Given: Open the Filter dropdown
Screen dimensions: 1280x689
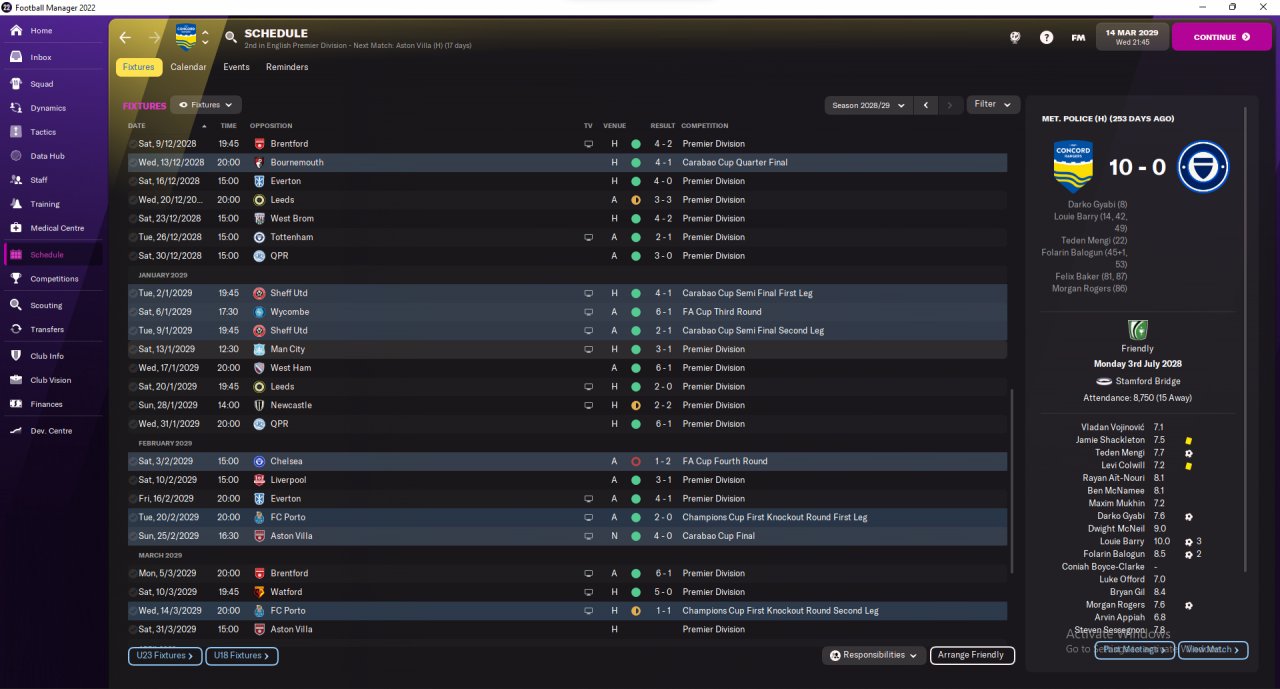Looking at the screenshot, I should coord(993,104).
